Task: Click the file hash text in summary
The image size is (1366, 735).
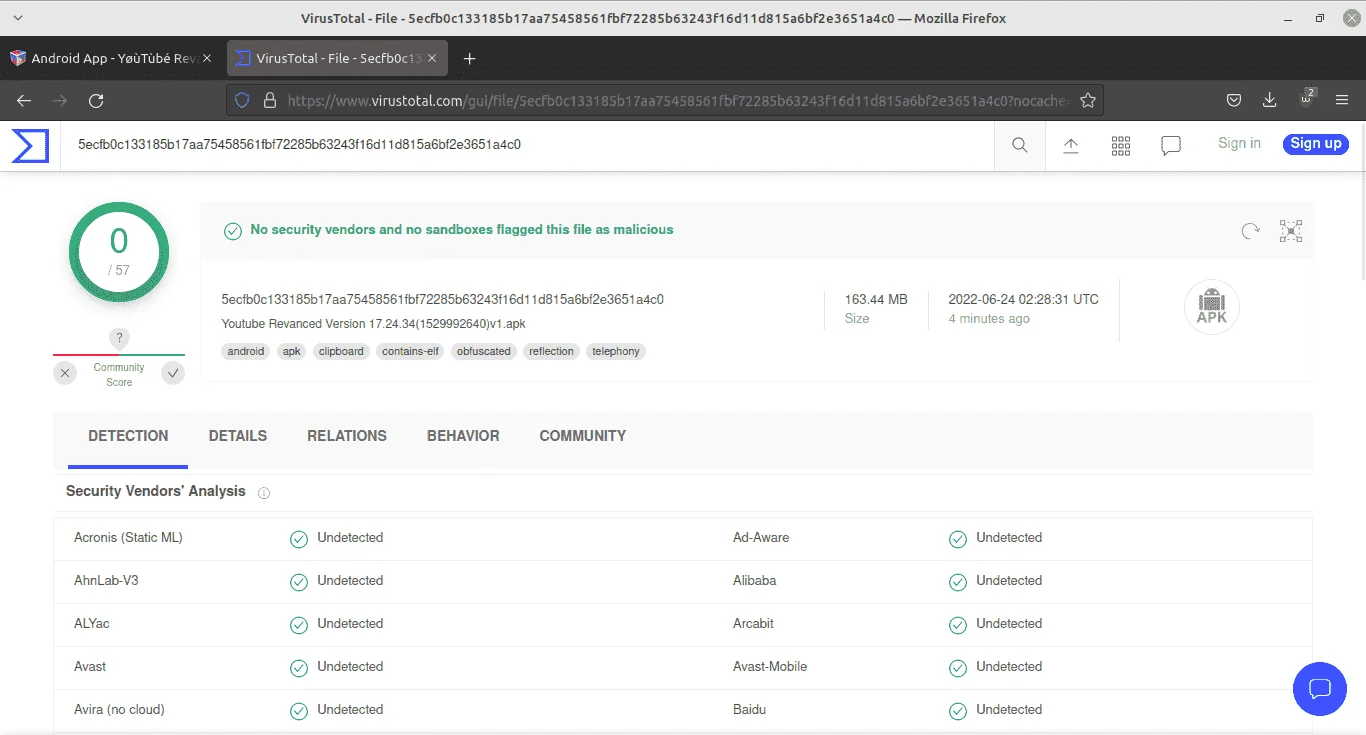Action: pyautogui.click(x=443, y=299)
